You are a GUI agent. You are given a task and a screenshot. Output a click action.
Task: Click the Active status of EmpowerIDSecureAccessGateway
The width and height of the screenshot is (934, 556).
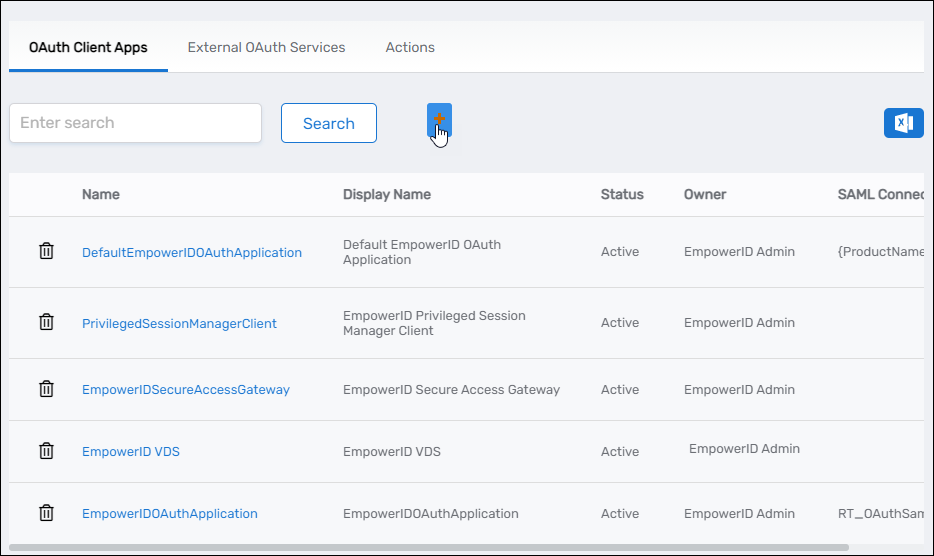pyautogui.click(x=619, y=390)
